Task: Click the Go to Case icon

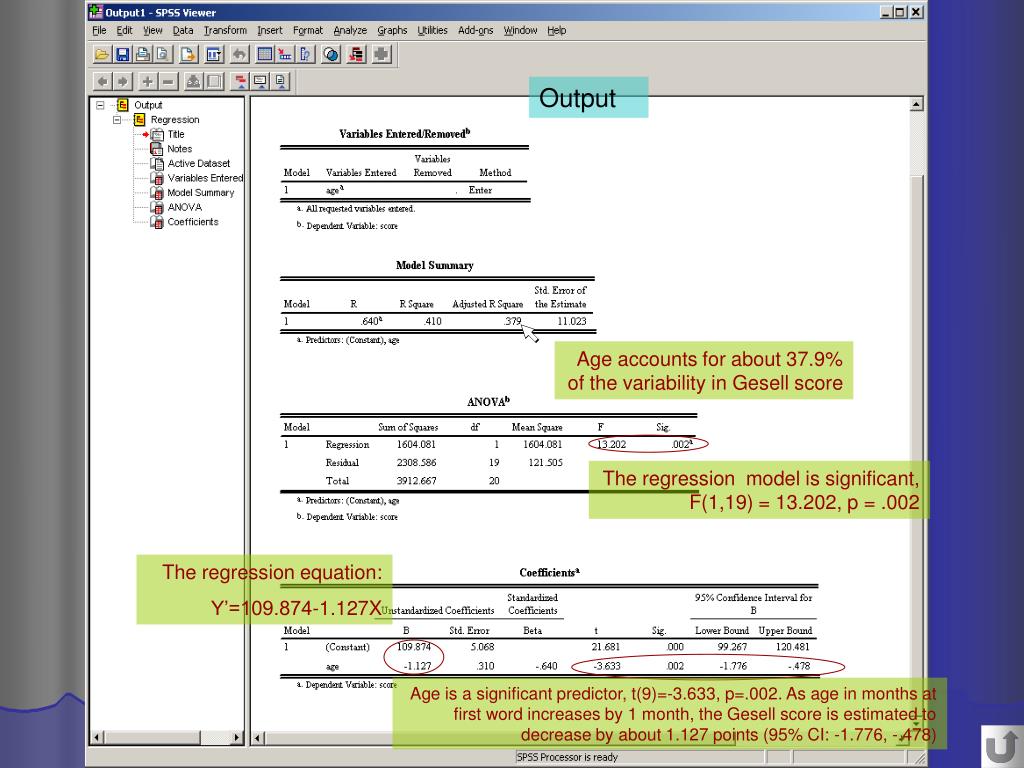Action: pos(285,54)
